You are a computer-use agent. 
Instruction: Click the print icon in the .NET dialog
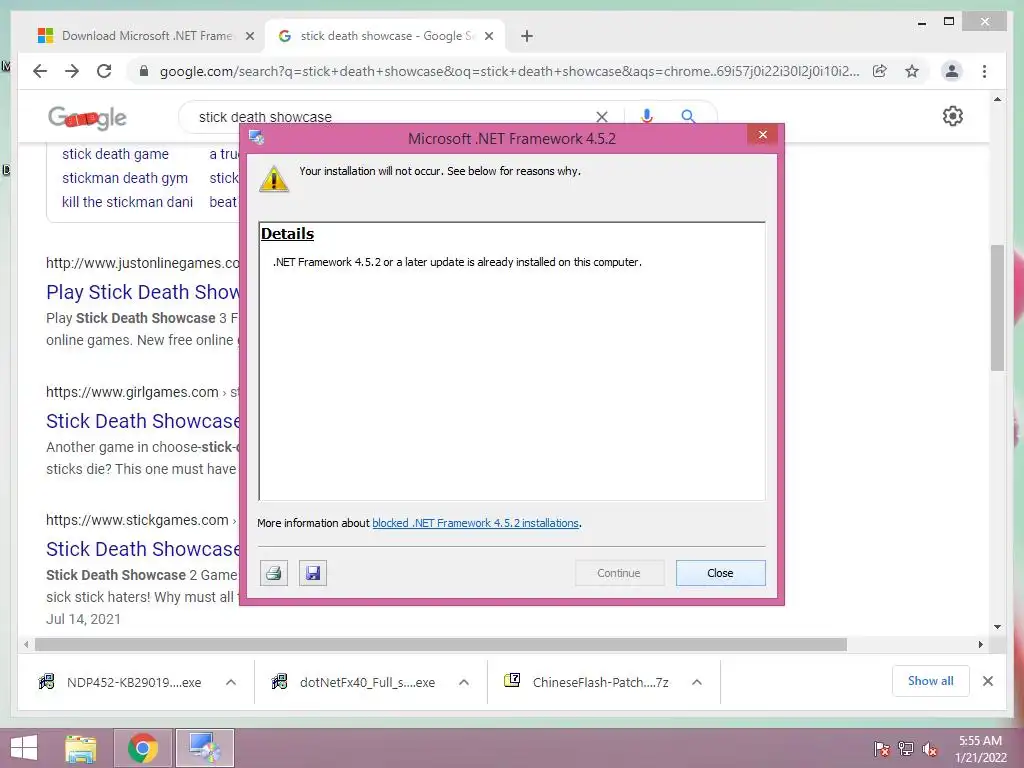click(274, 573)
